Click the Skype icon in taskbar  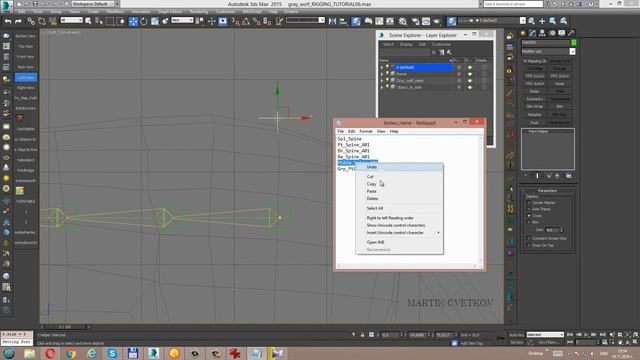(x=112, y=353)
